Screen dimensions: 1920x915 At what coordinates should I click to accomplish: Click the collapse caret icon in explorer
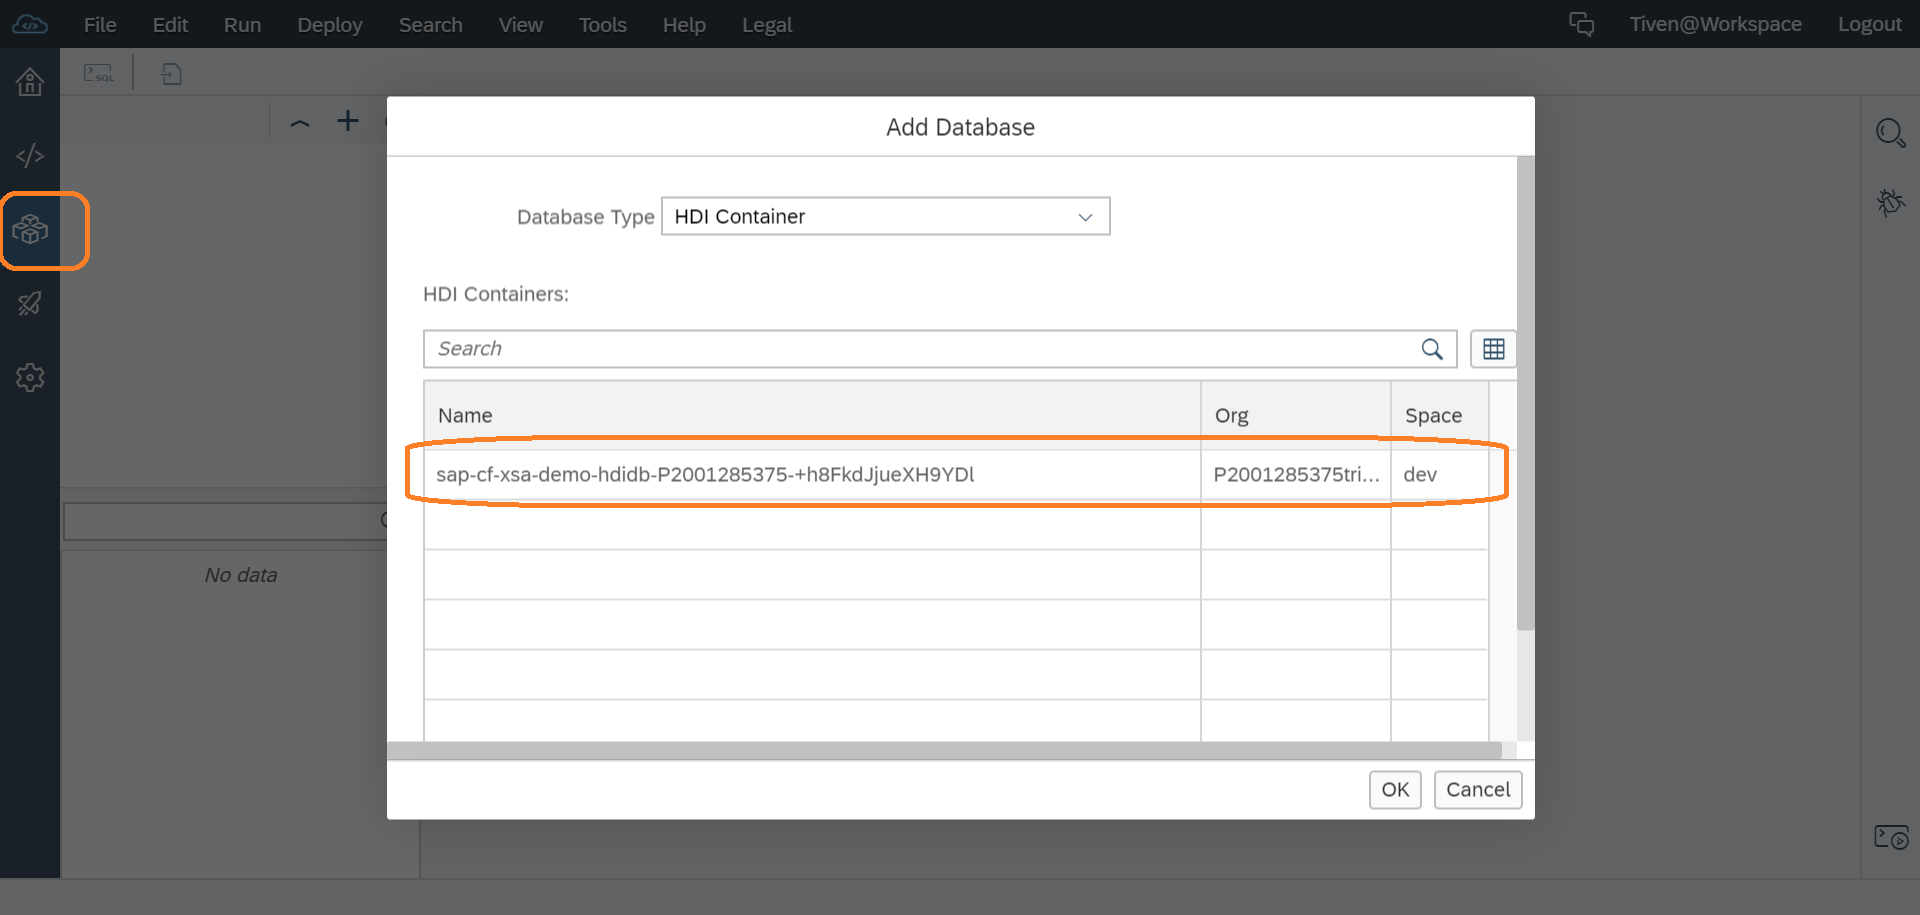300,122
